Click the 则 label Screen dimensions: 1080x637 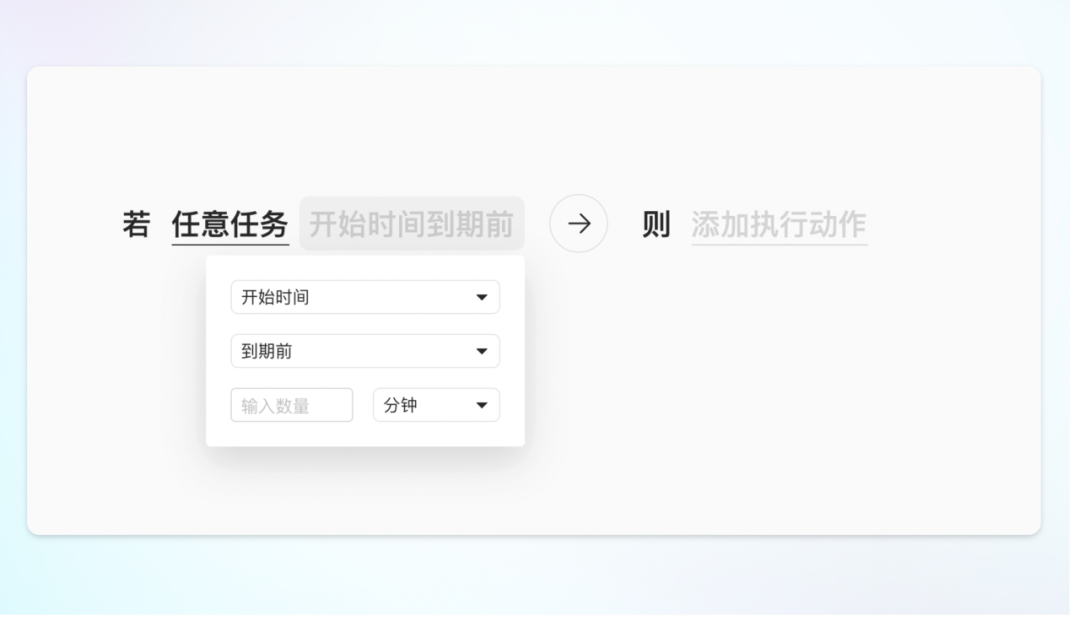pyautogui.click(x=656, y=224)
